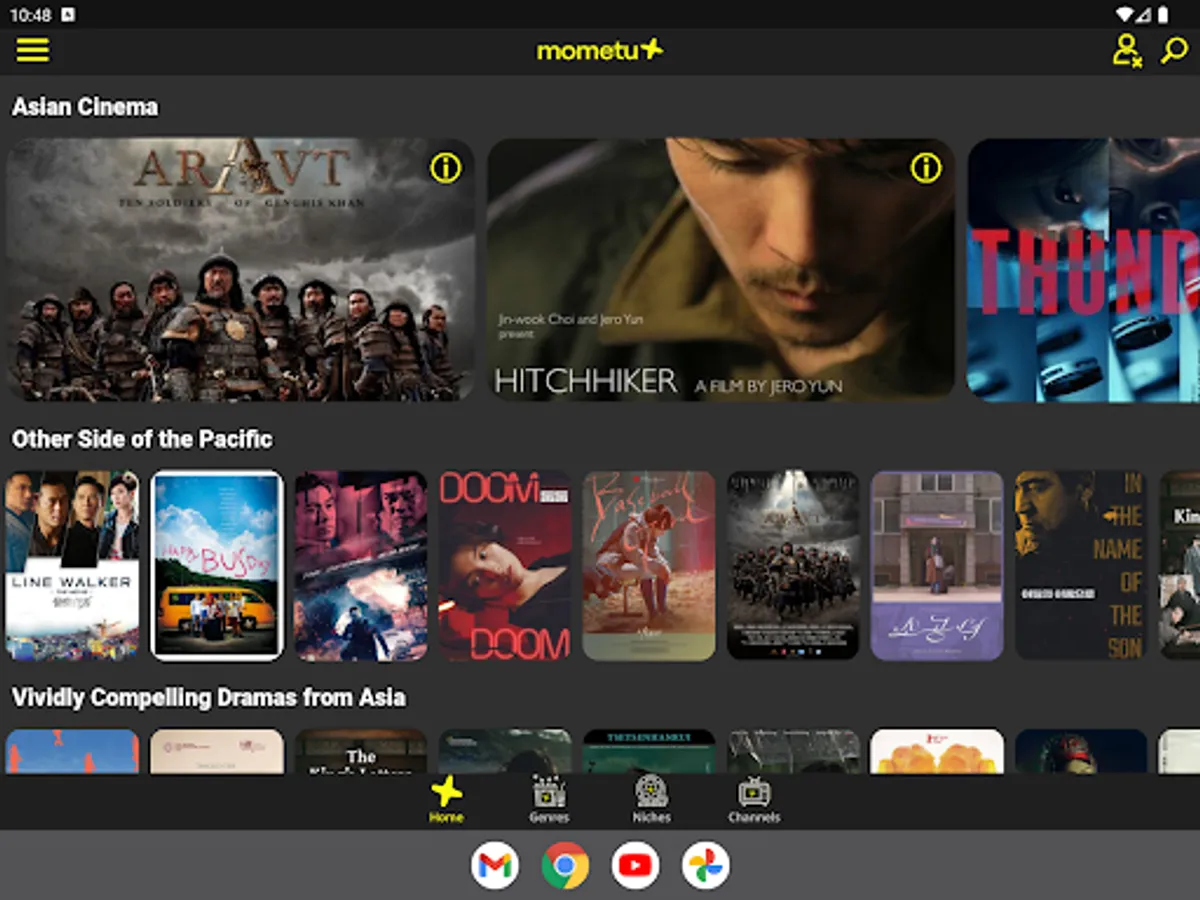Launch YouTube from the dock
The height and width of the screenshot is (900, 1200).
point(635,866)
